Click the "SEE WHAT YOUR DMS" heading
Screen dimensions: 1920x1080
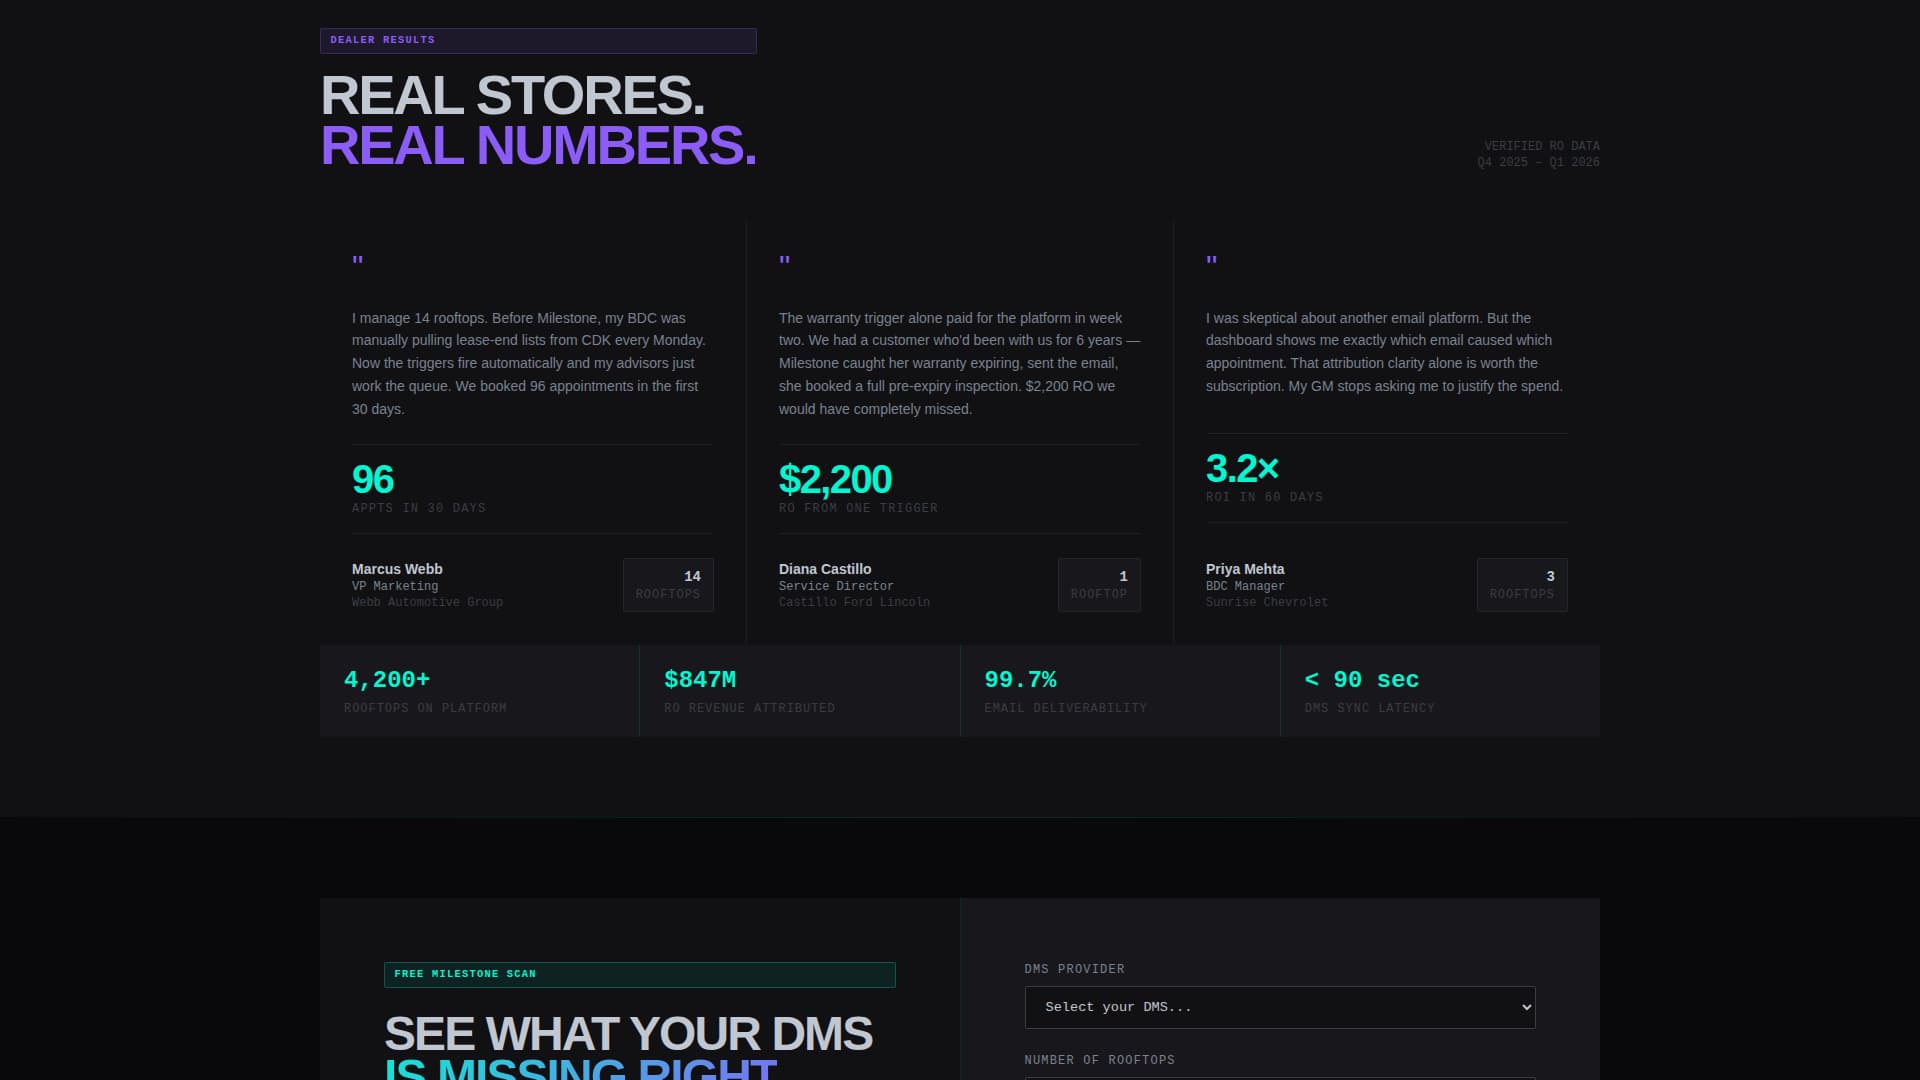628,1035
